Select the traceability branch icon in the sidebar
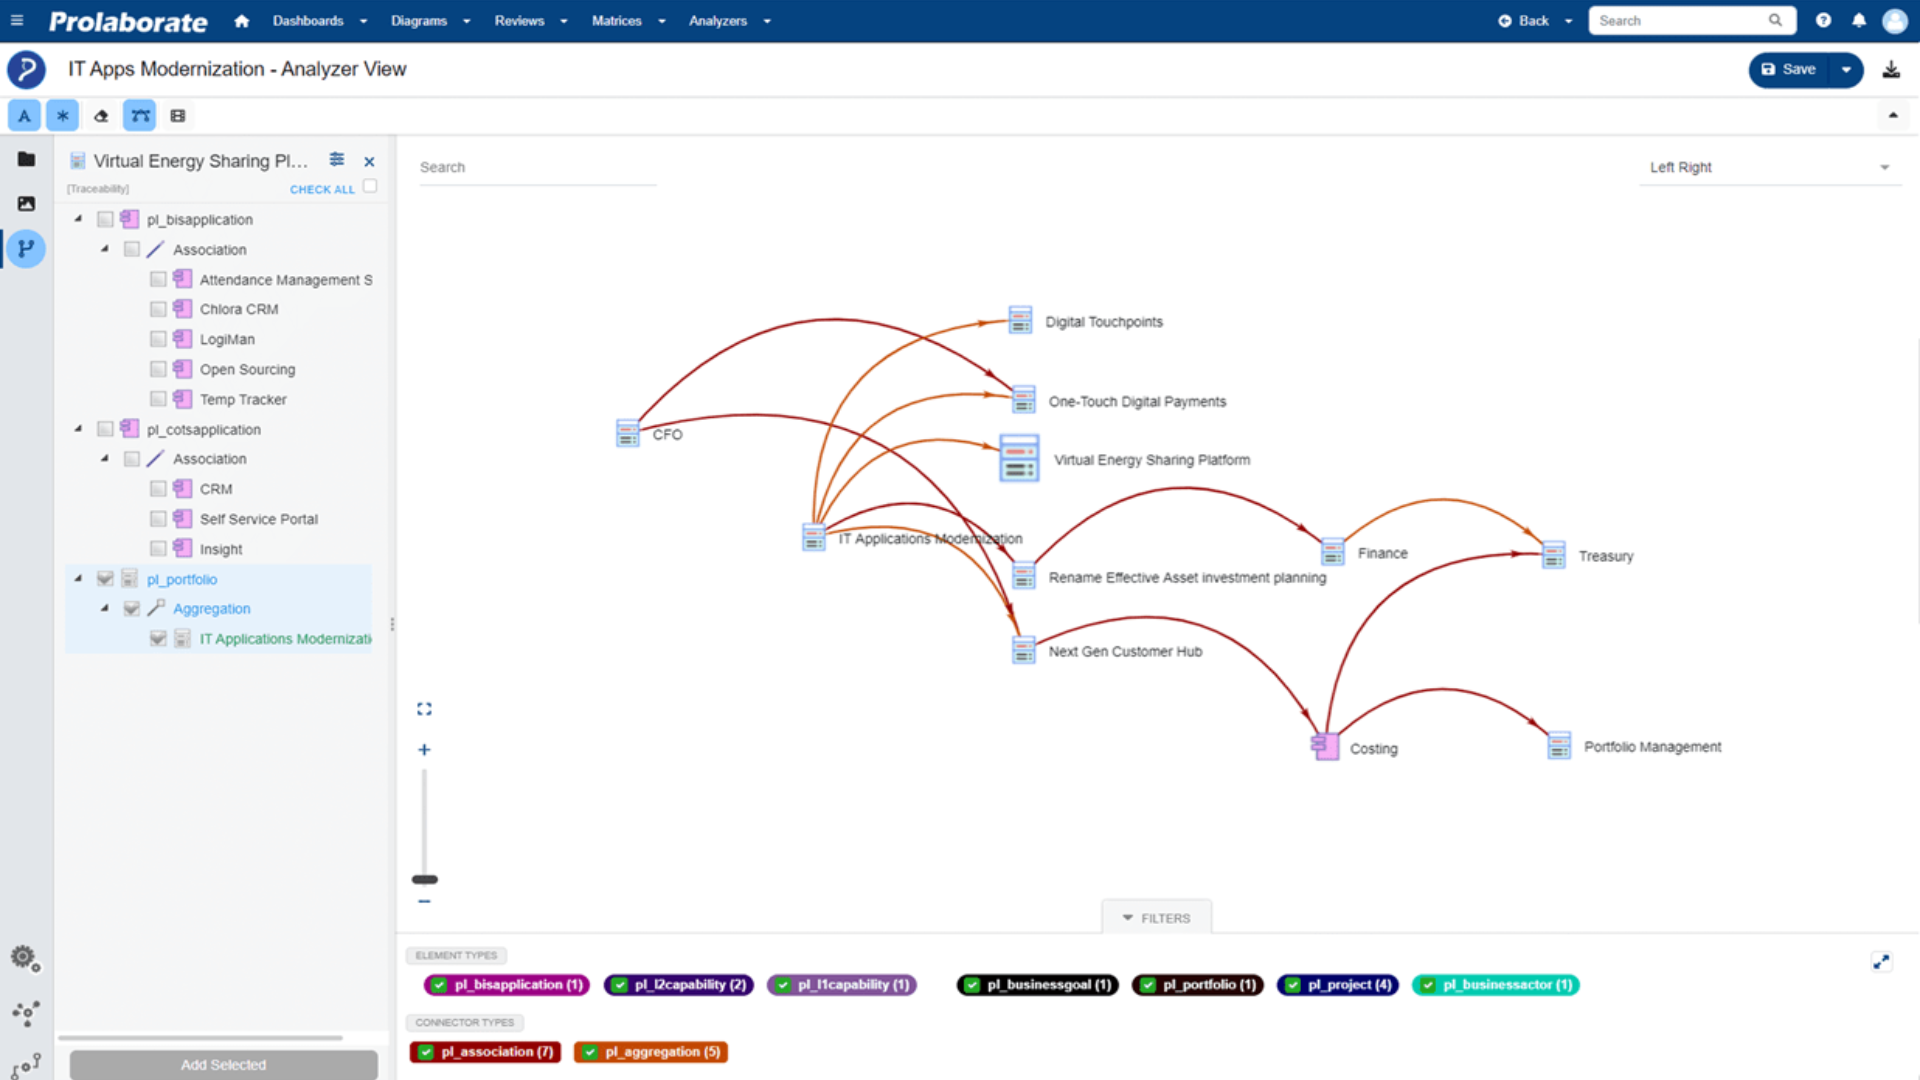1920x1080 pixels. click(25, 249)
